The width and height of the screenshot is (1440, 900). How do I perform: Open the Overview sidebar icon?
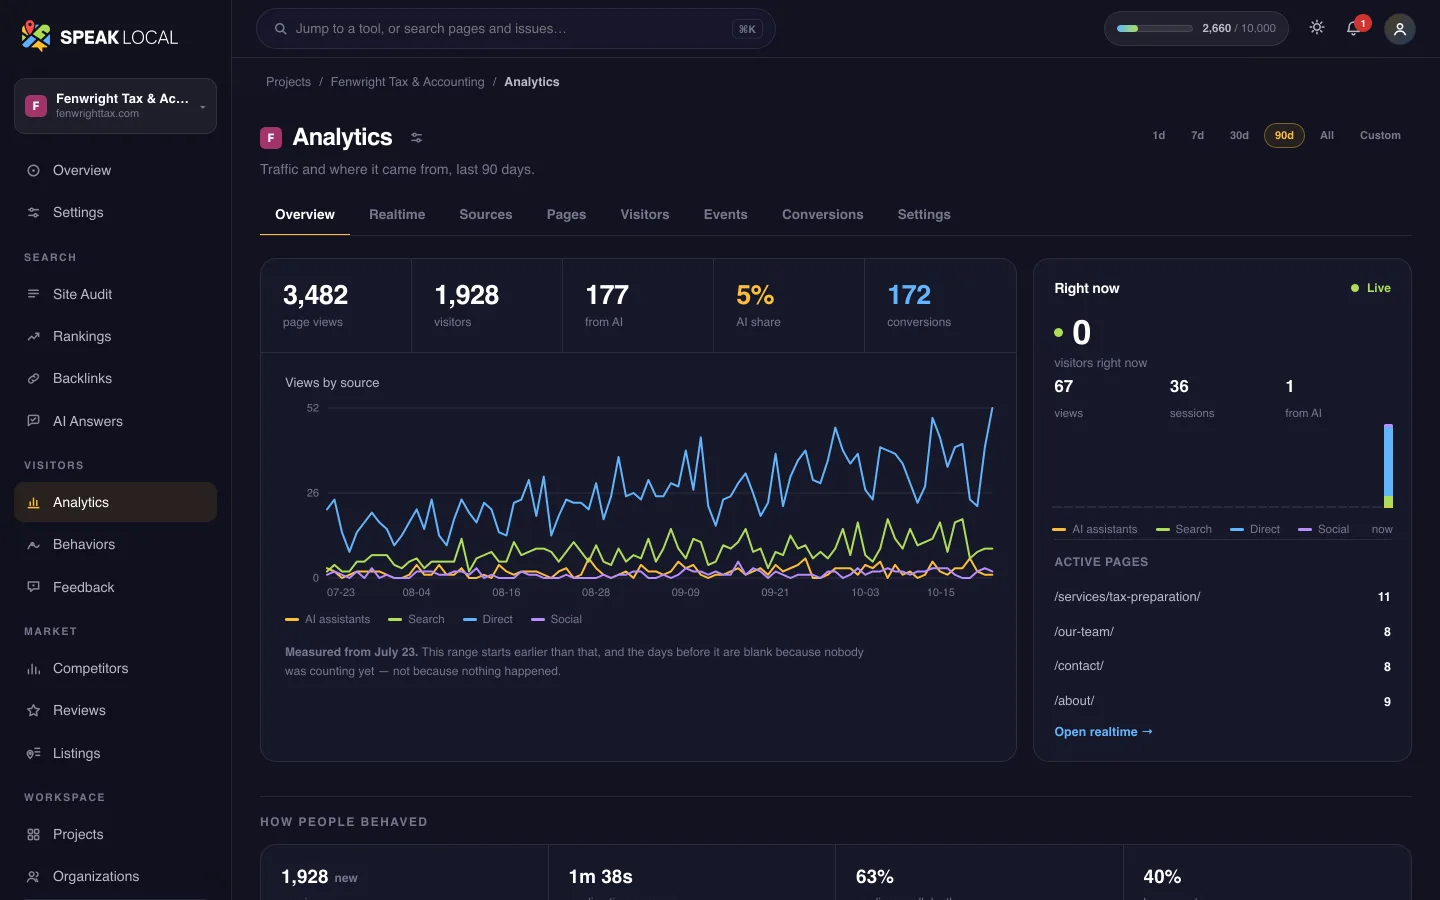tap(33, 171)
